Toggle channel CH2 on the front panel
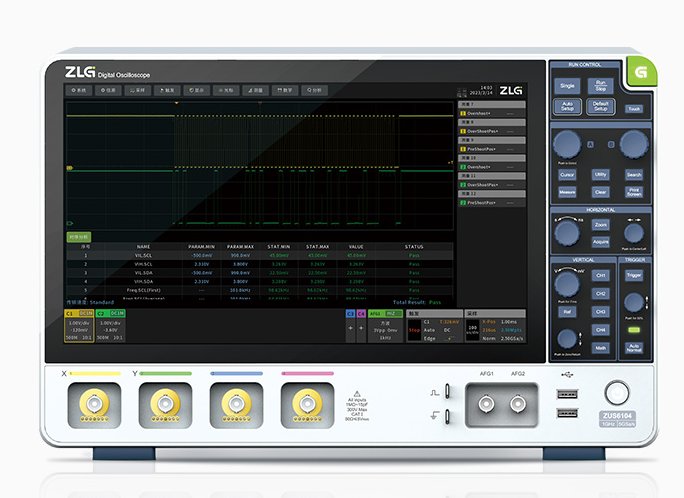The width and height of the screenshot is (684, 498). click(601, 293)
